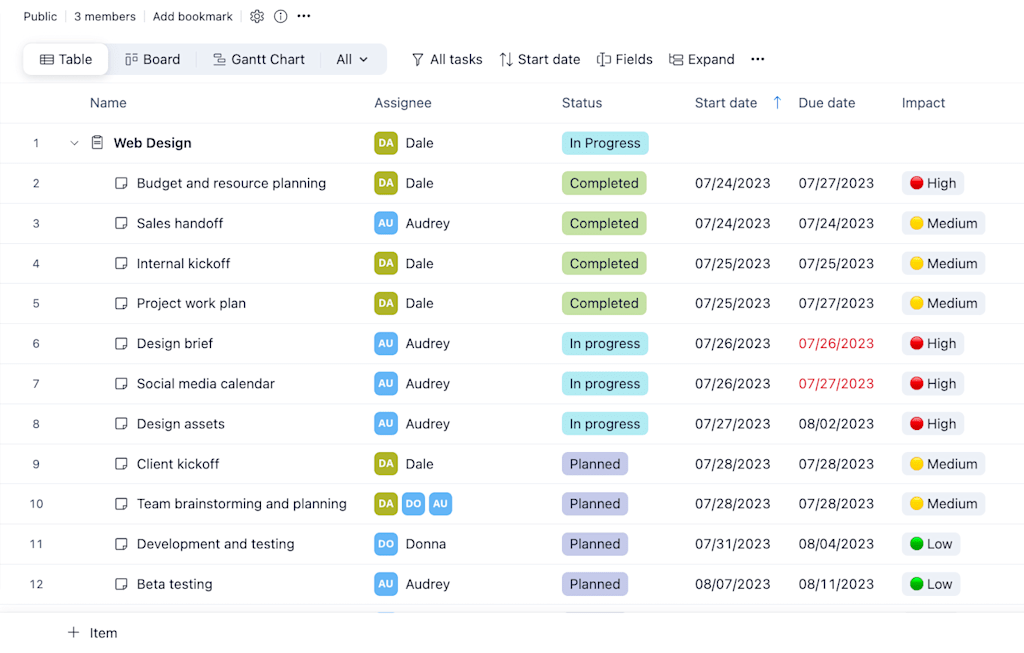Click the Status column header
This screenshot has height=653, width=1024.
[x=582, y=103]
